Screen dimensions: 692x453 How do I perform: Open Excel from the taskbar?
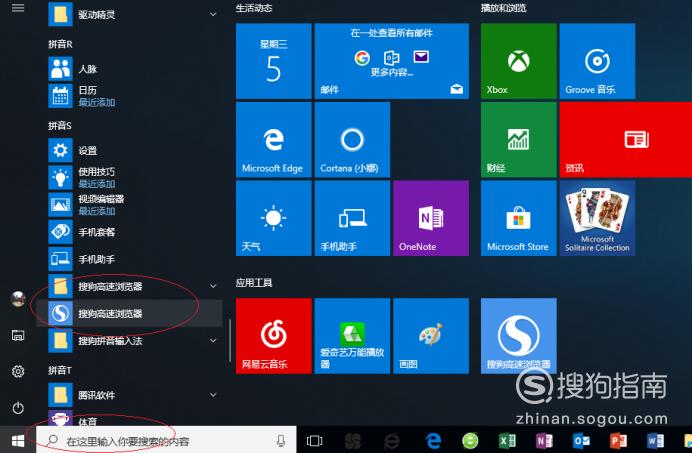(507, 440)
